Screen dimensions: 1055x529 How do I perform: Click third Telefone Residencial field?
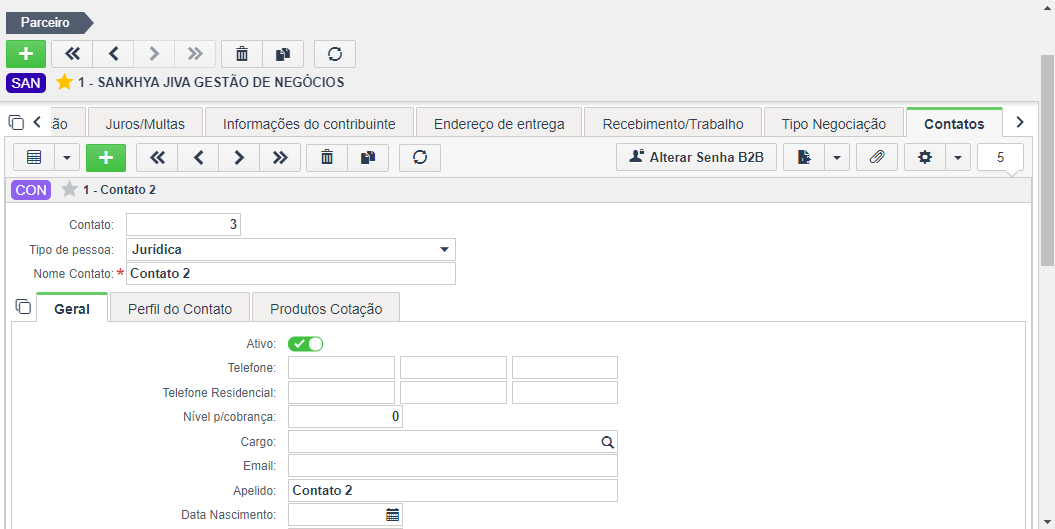pos(565,392)
